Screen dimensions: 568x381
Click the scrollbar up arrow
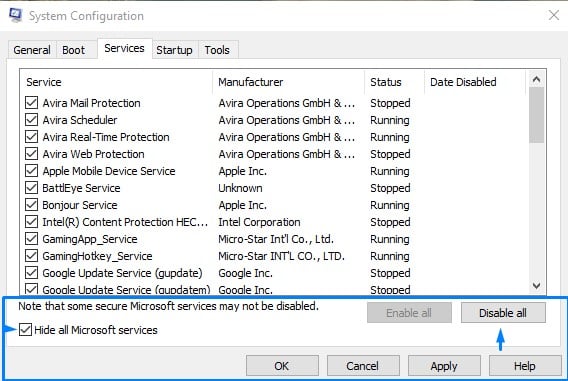(536, 79)
